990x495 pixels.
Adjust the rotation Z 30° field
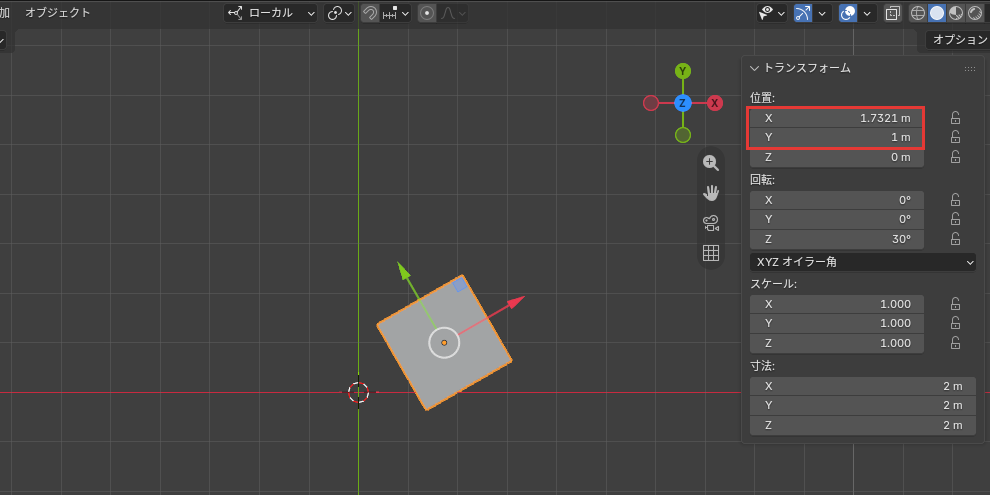coord(837,239)
